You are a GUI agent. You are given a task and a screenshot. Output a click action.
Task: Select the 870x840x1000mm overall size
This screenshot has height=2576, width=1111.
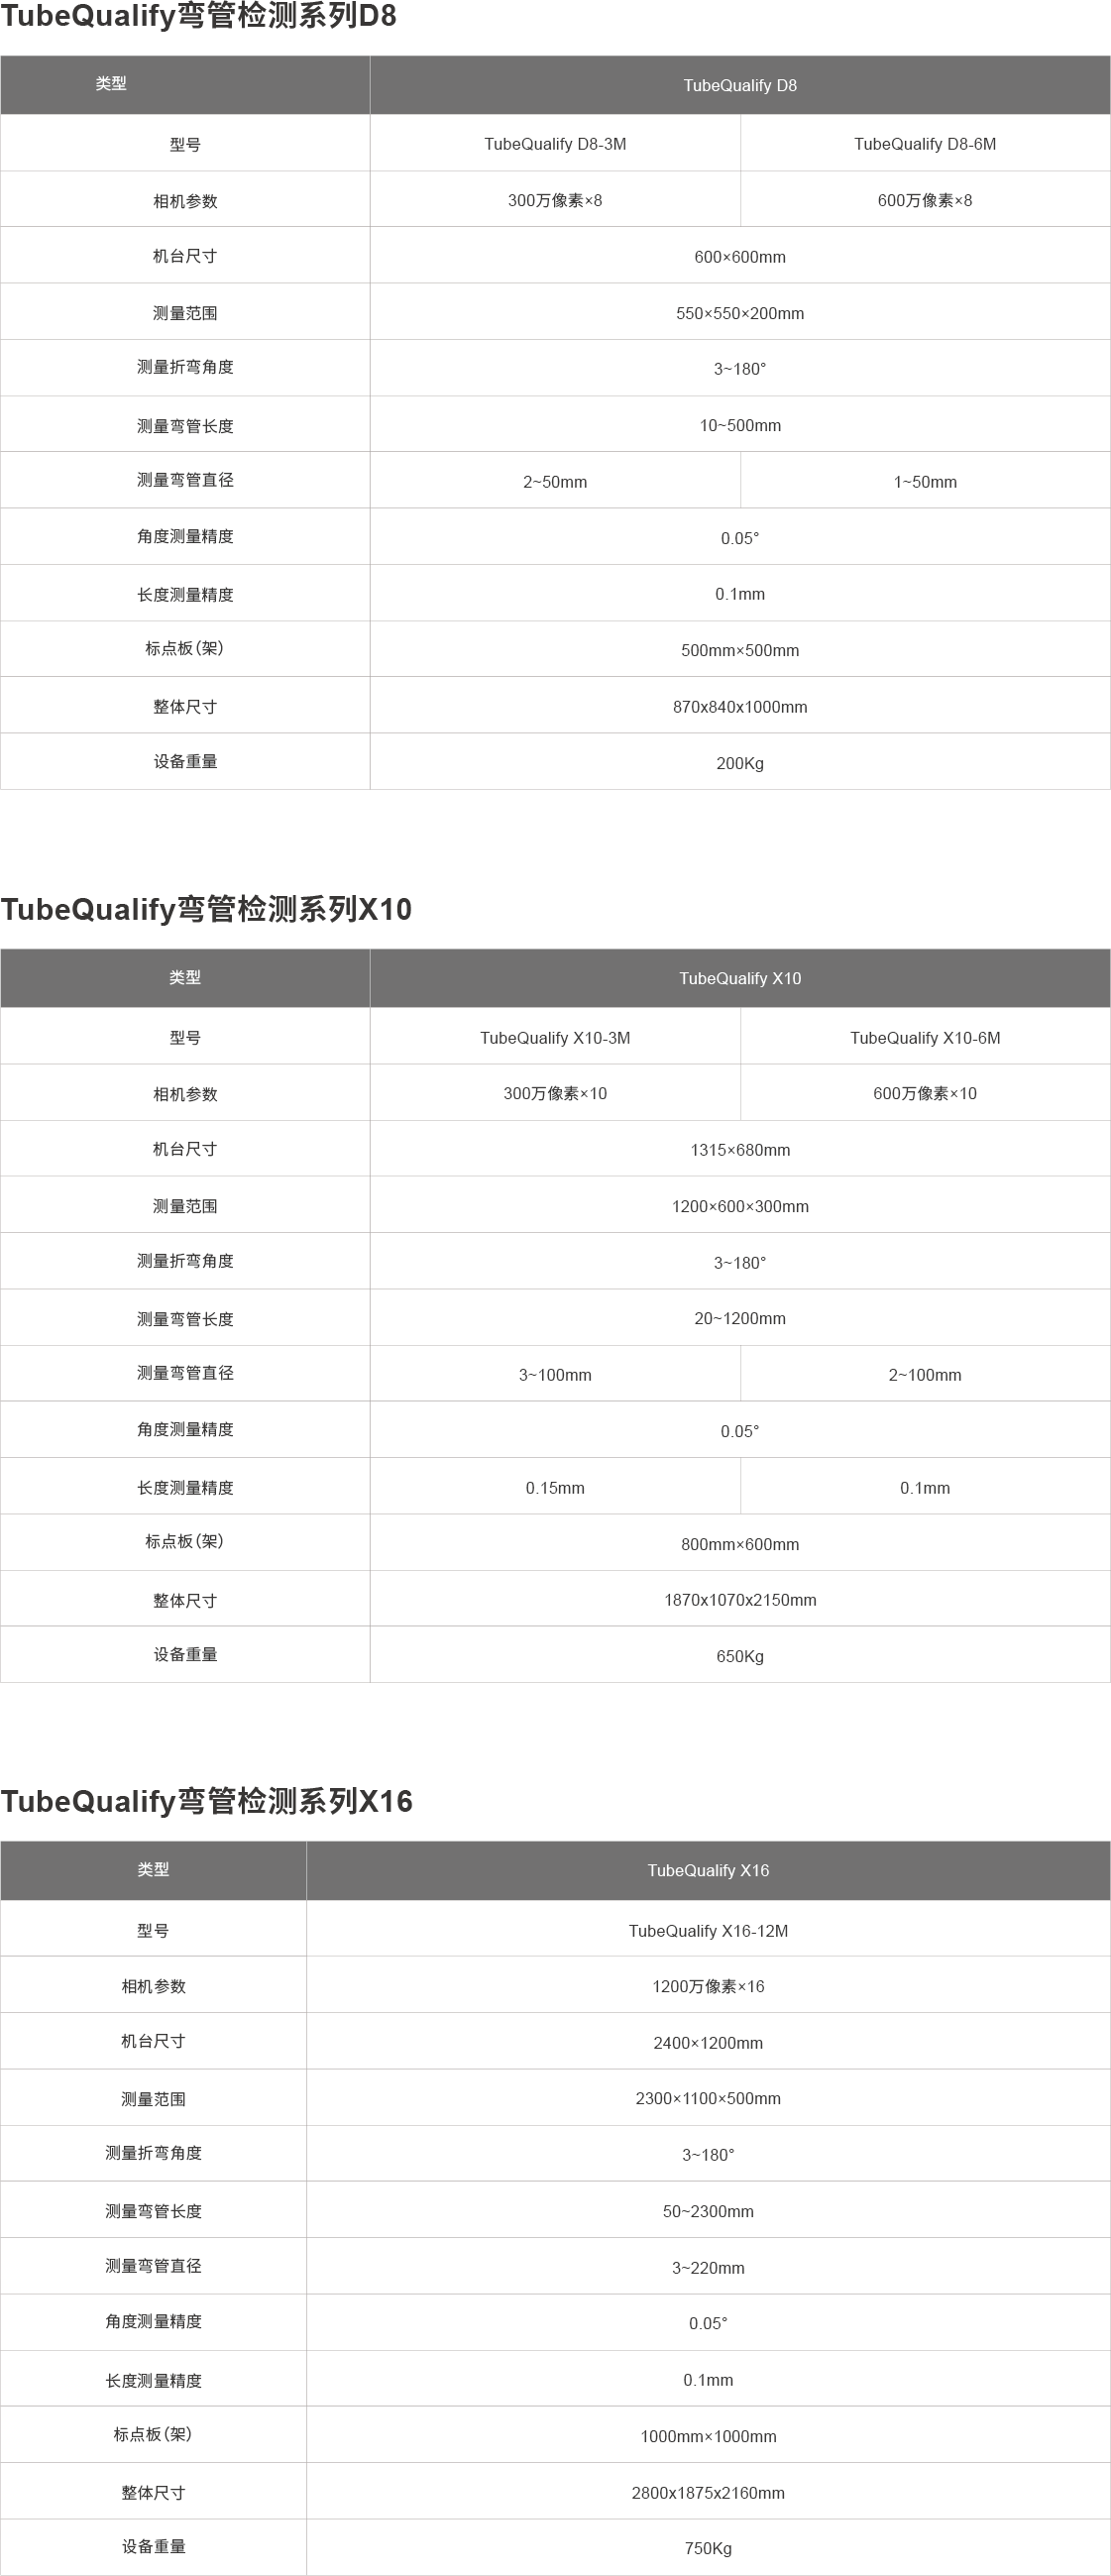tap(740, 707)
